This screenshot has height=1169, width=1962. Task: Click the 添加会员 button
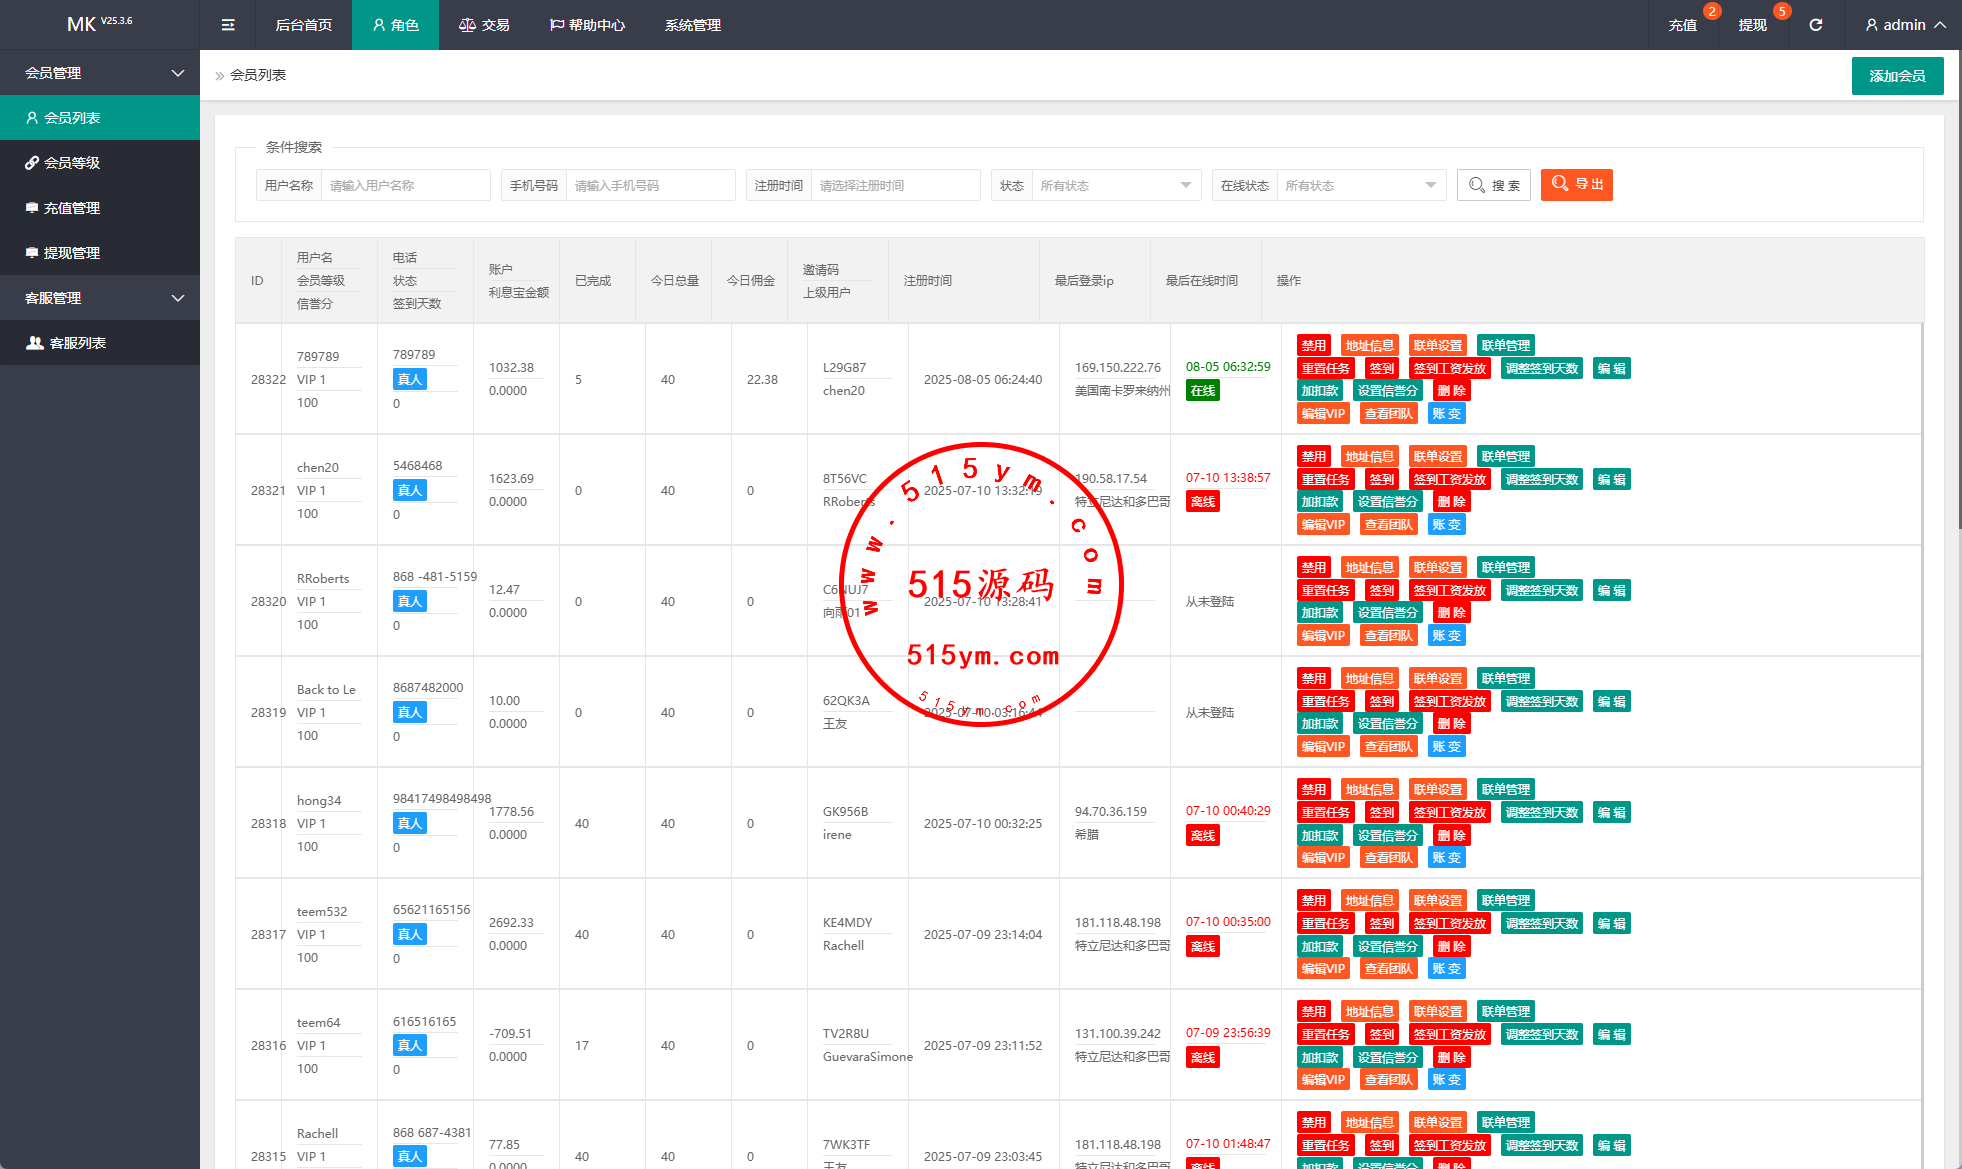tap(1896, 76)
